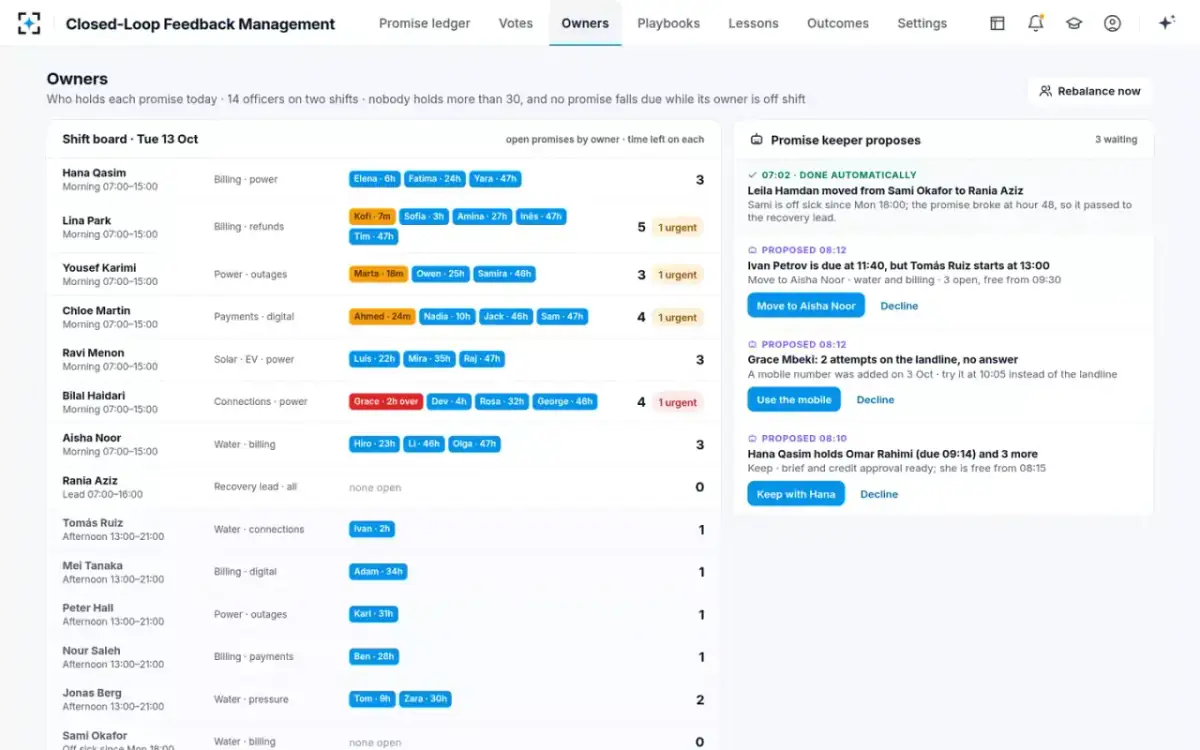Select the Fatima · 24h chip
Viewport: 1200px width, 750px height.
(x=435, y=179)
